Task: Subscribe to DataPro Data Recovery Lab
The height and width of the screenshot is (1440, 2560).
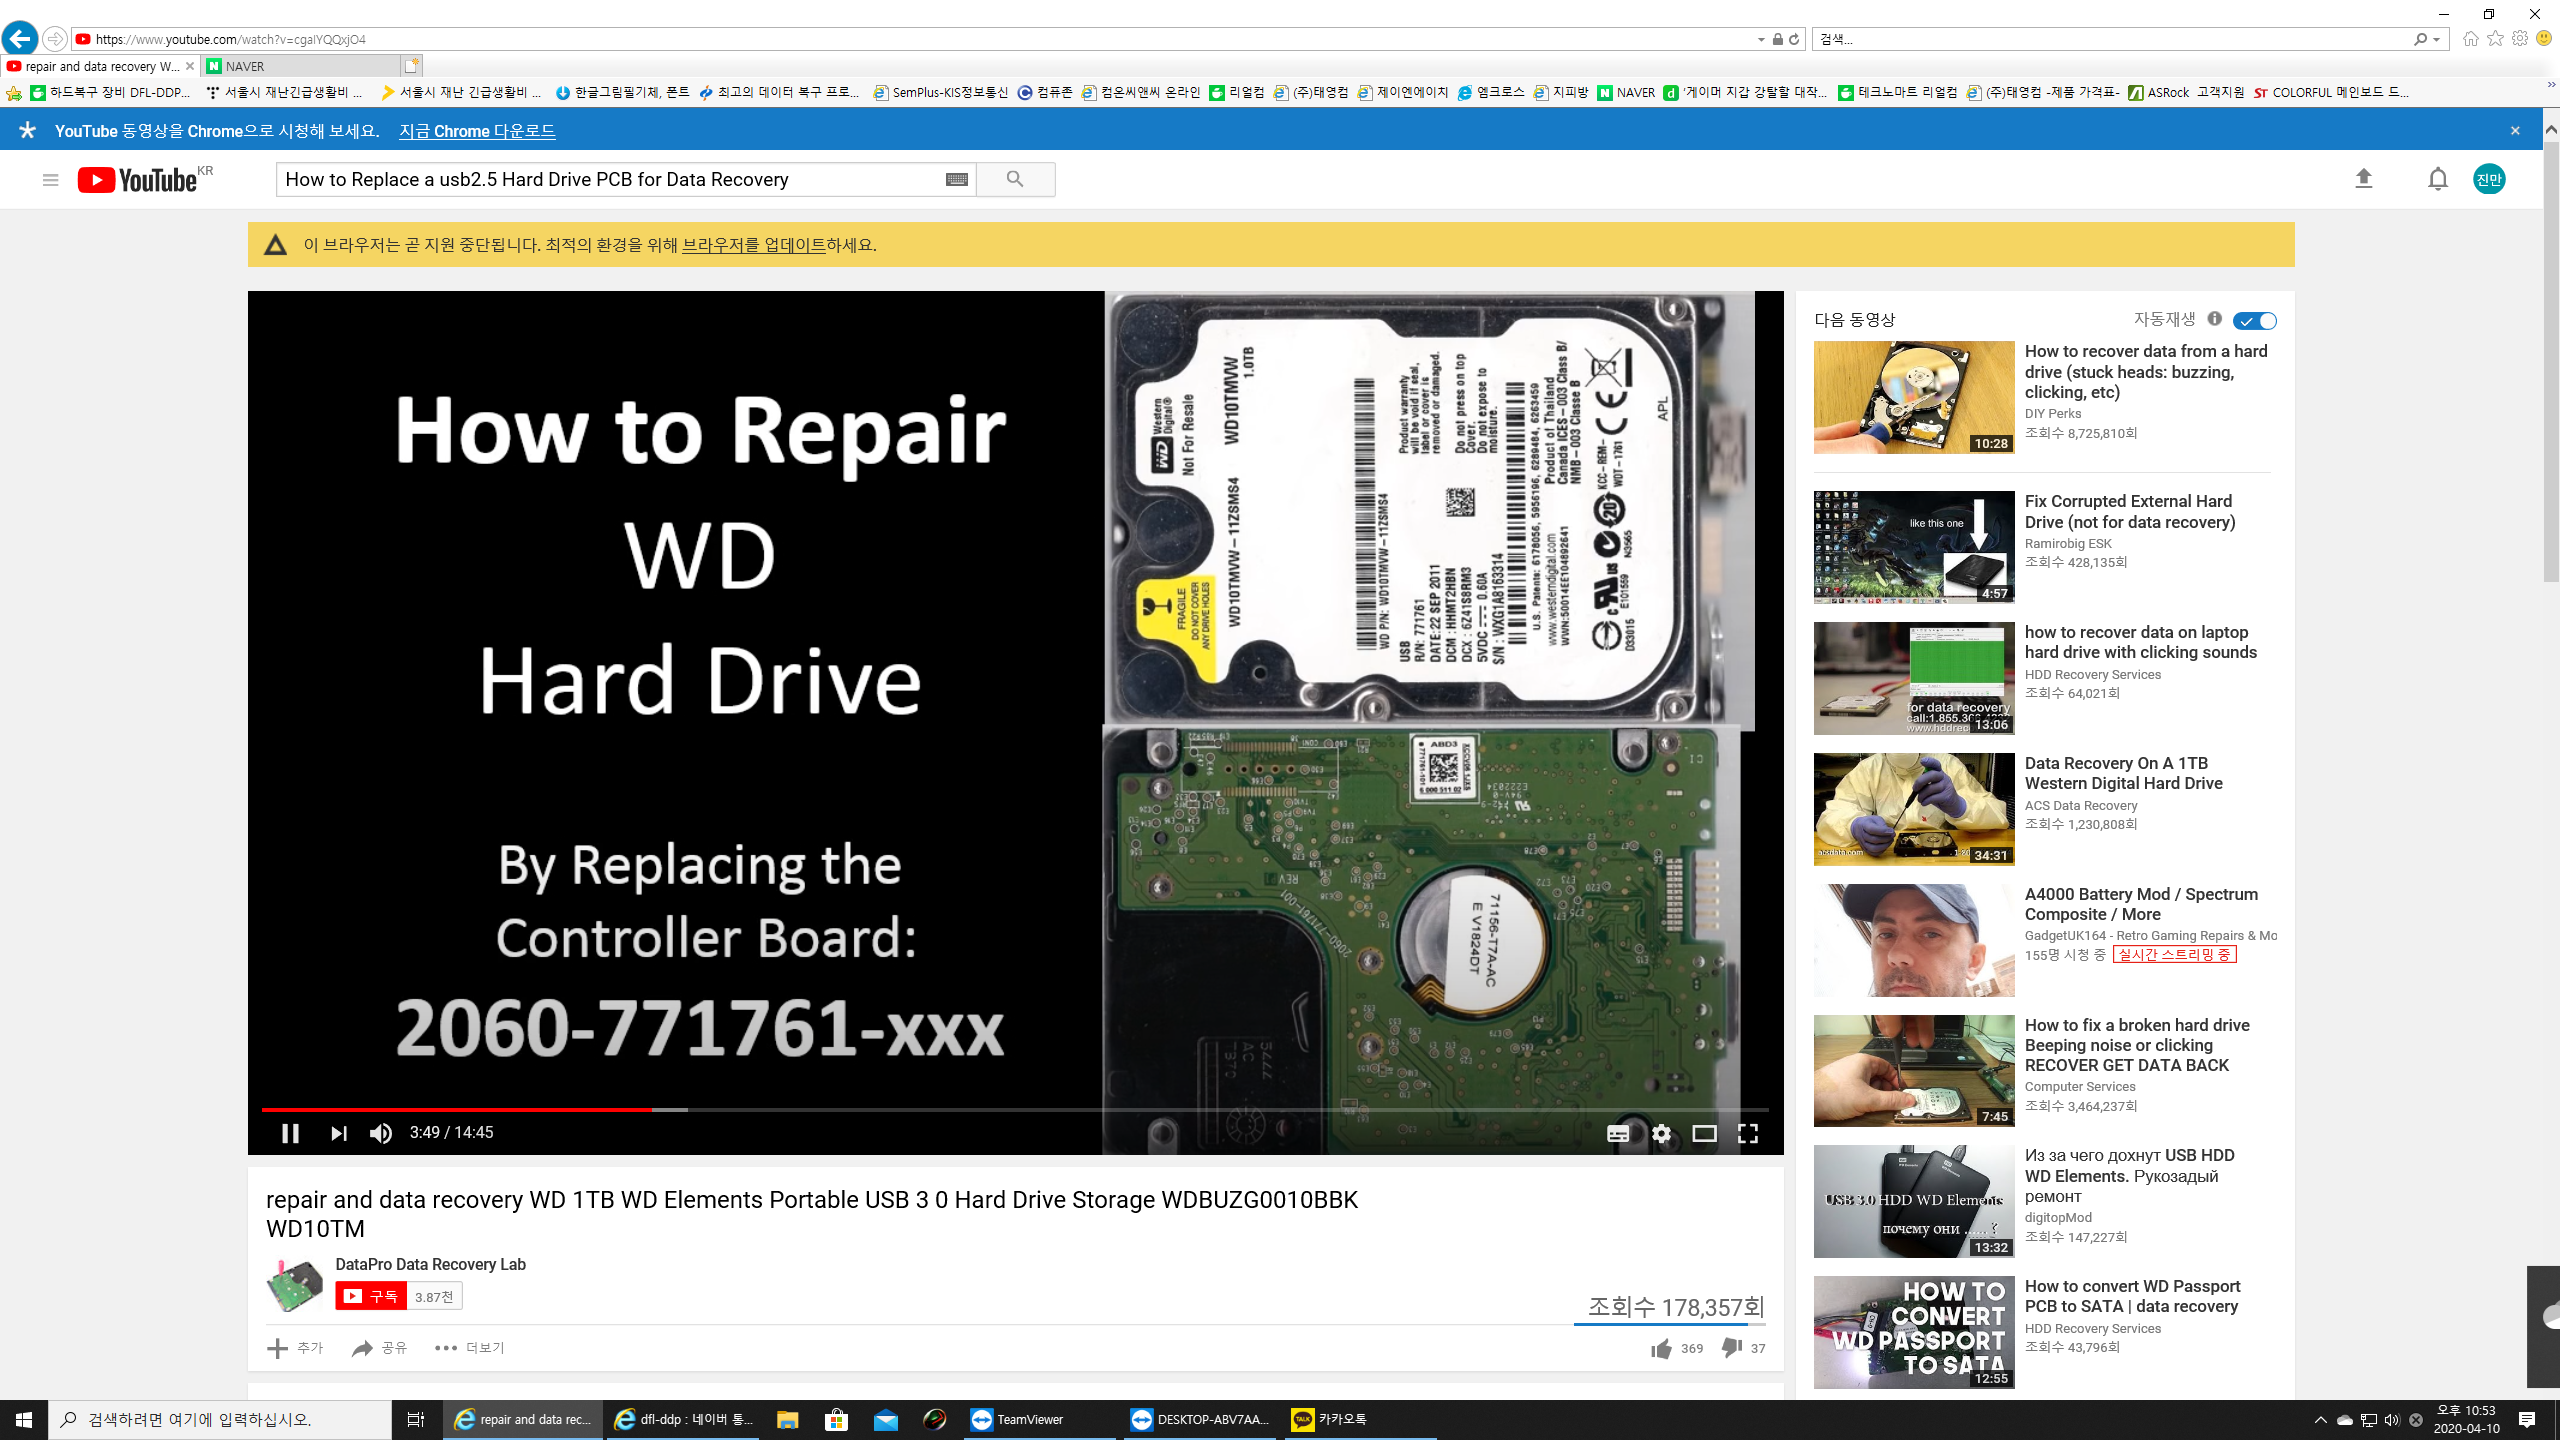Action: point(371,1296)
